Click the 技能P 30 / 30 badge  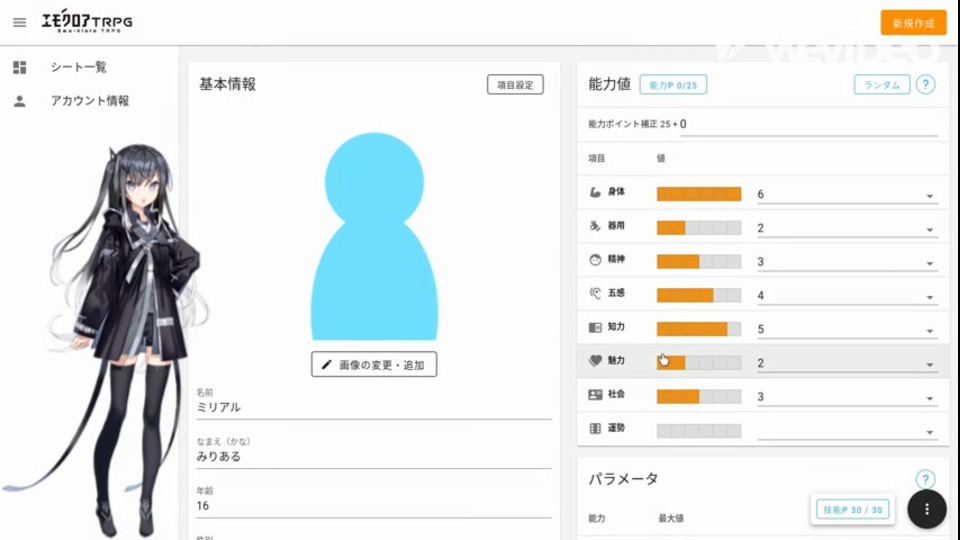coord(852,509)
